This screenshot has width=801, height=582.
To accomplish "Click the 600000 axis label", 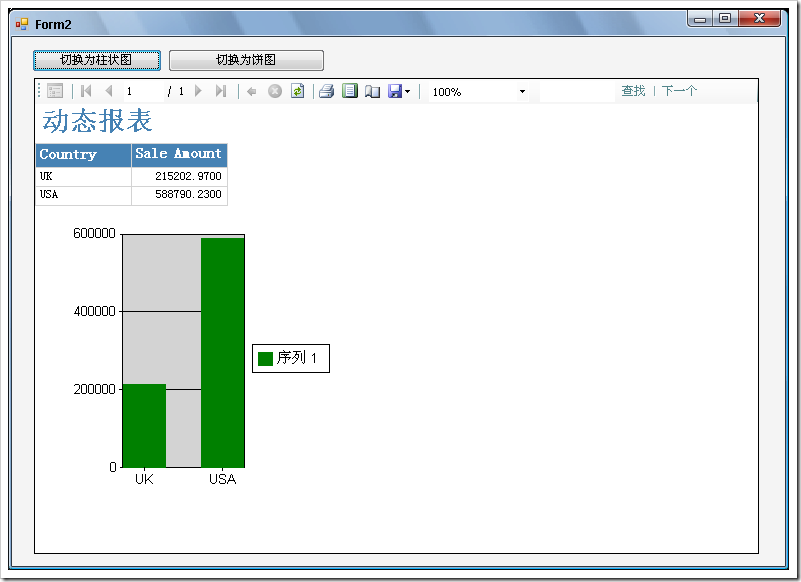I will (x=95, y=234).
